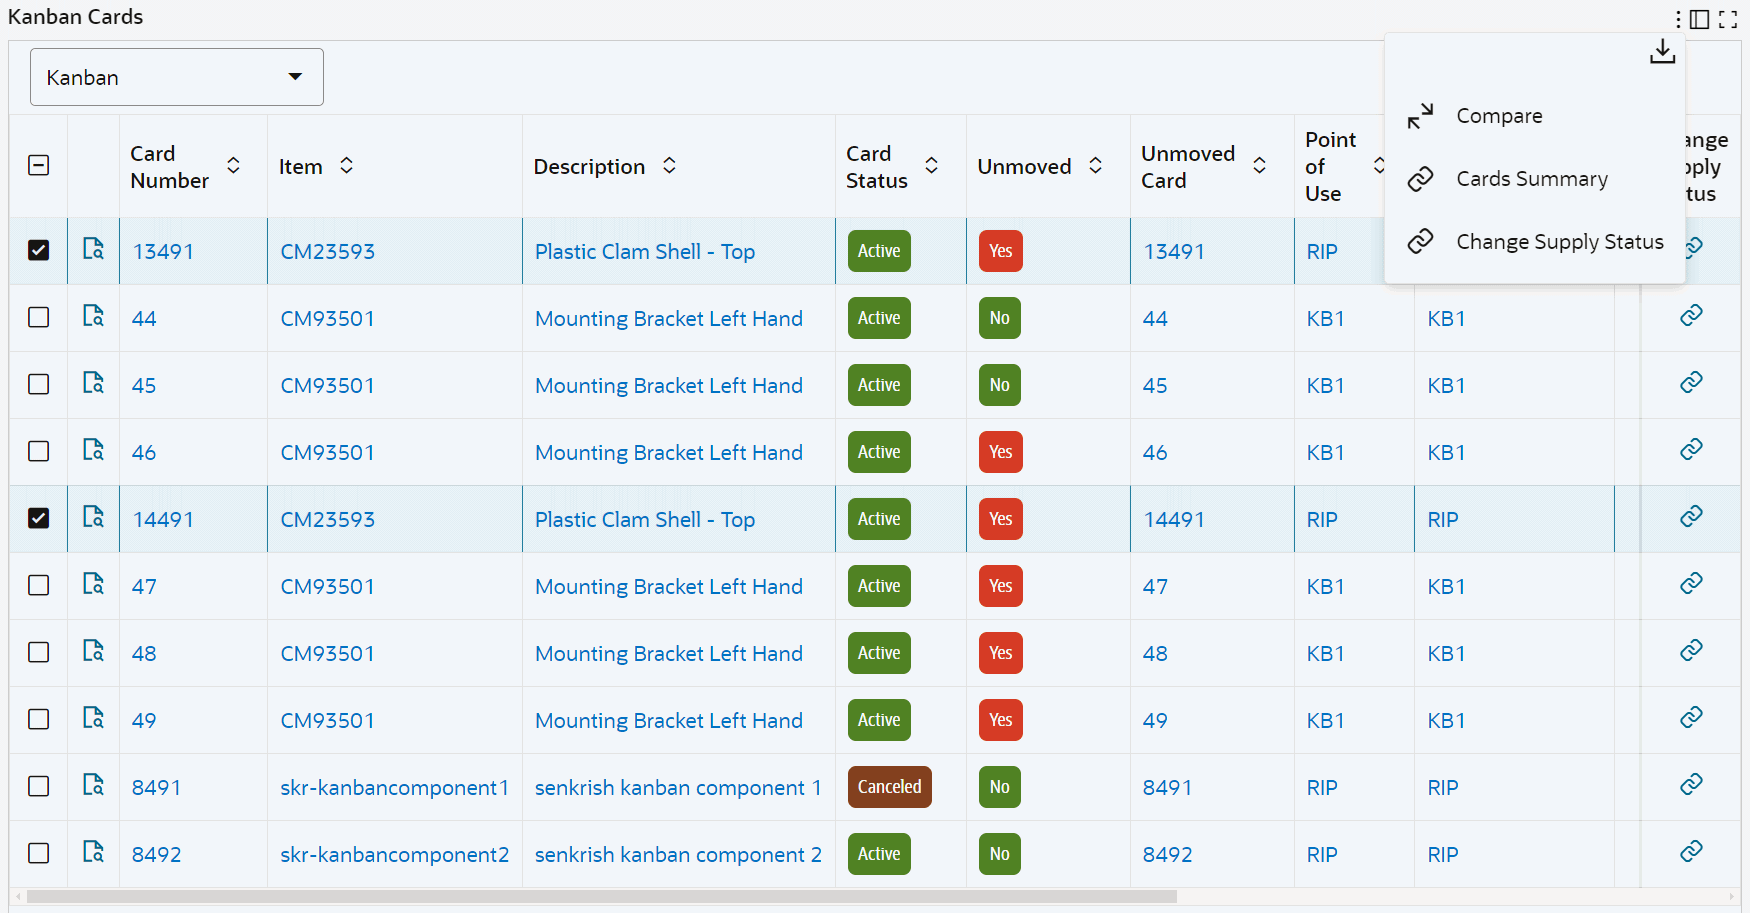1750x913 pixels.
Task: Open item CM23593 in row 14491
Action: (328, 520)
